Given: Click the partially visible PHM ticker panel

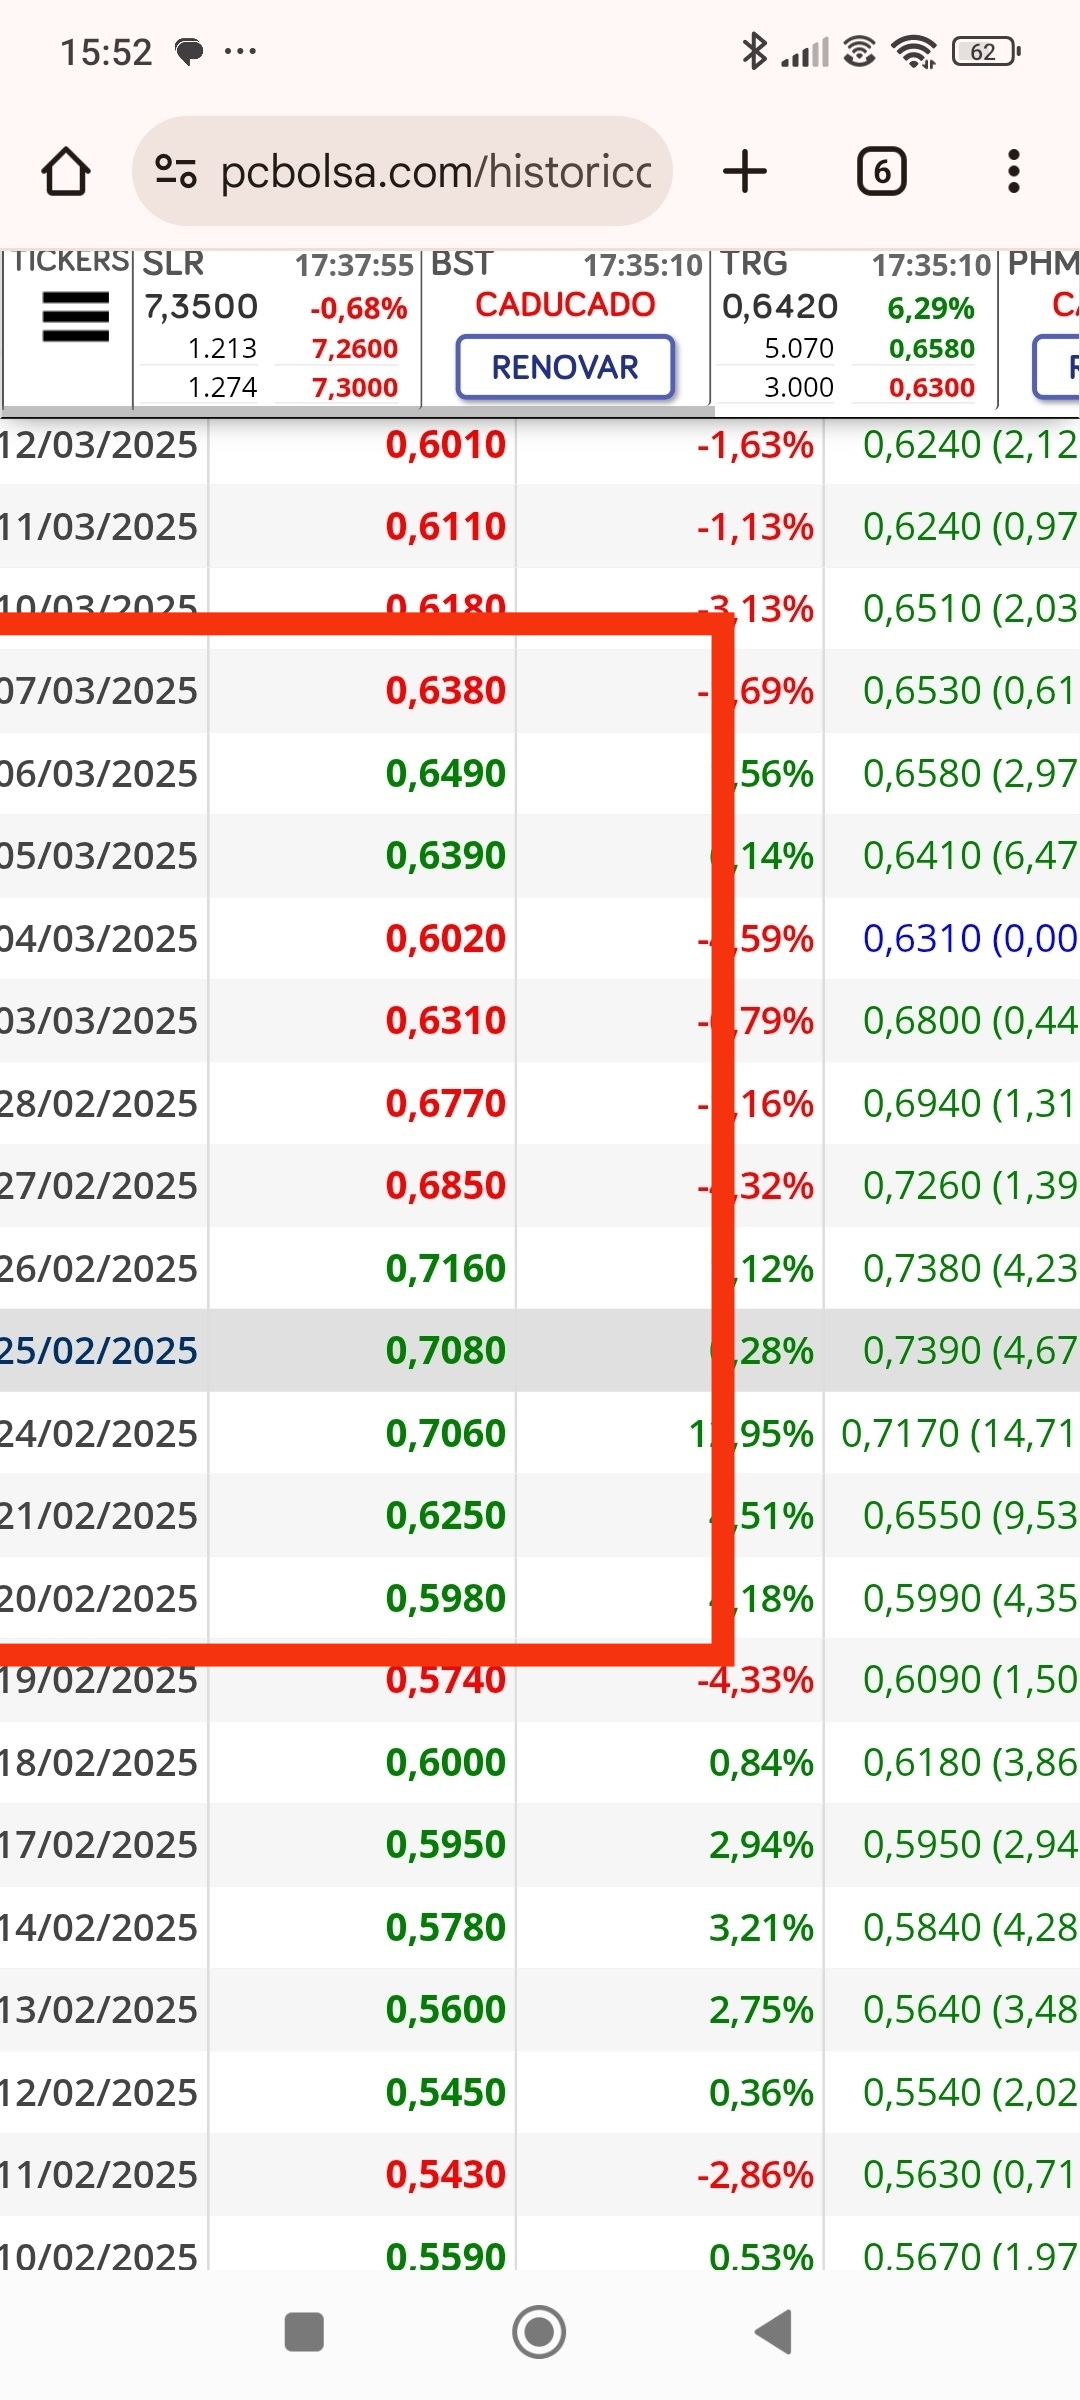Looking at the screenshot, I should [x=1040, y=328].
